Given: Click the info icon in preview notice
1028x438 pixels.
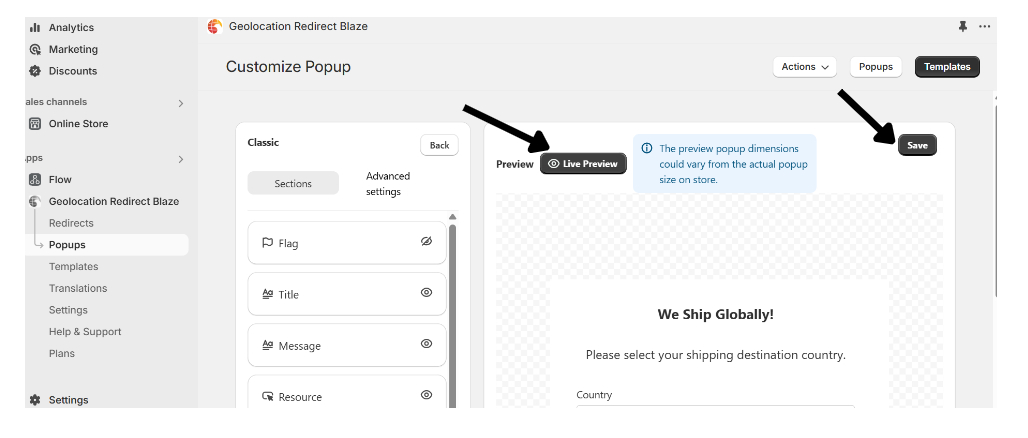Looking at the screenshot, I should tap(647, 148).
